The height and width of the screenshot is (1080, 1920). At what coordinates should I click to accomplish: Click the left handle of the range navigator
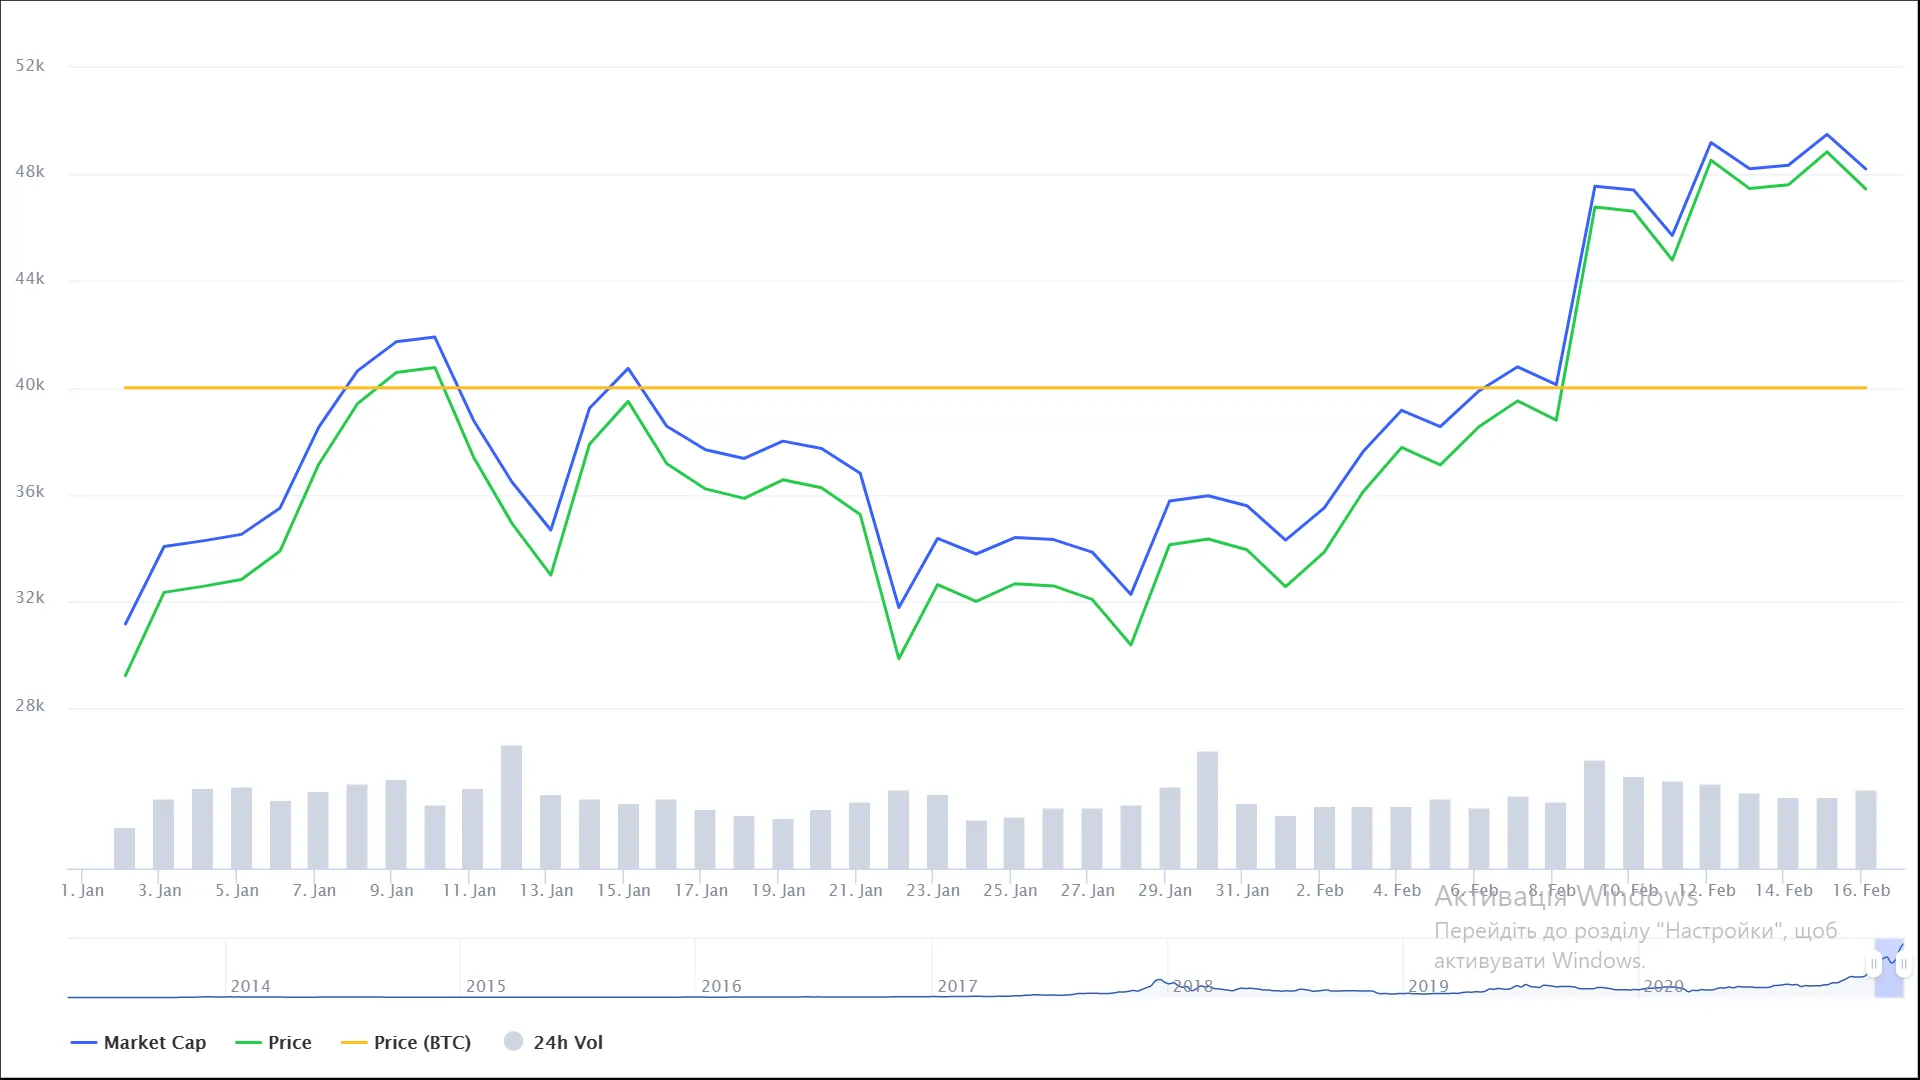1874,964
